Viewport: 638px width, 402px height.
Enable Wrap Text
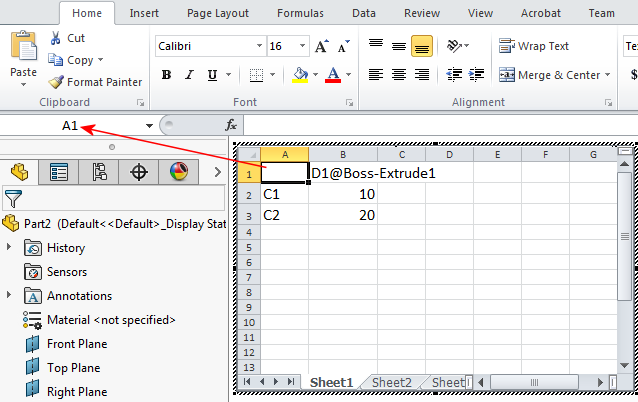pyautogui.click(x=535, y=46)
